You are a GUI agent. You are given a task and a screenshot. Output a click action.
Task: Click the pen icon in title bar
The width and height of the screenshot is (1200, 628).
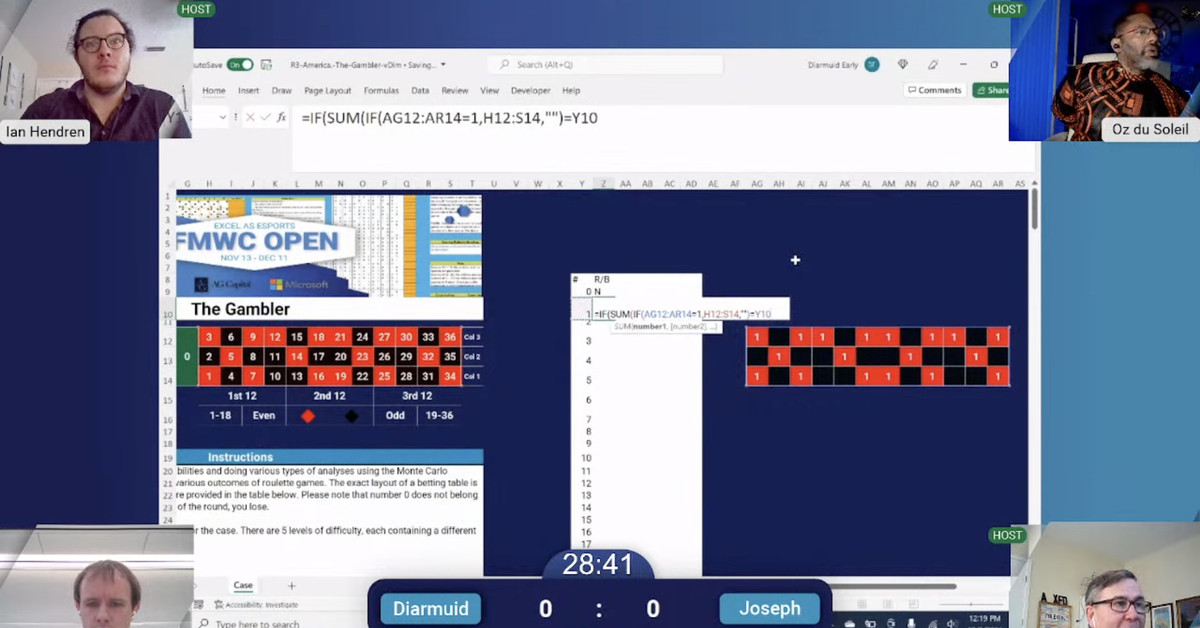click(x=933, y=65)
